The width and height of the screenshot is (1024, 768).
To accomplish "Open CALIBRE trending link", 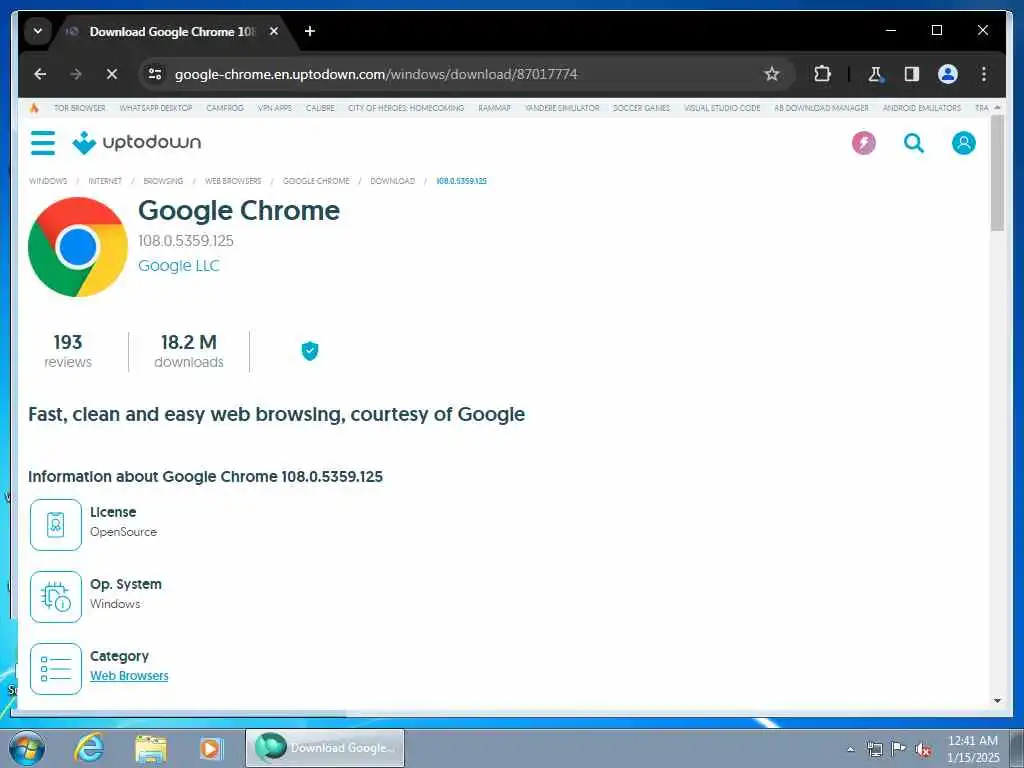I will (320, 108).
